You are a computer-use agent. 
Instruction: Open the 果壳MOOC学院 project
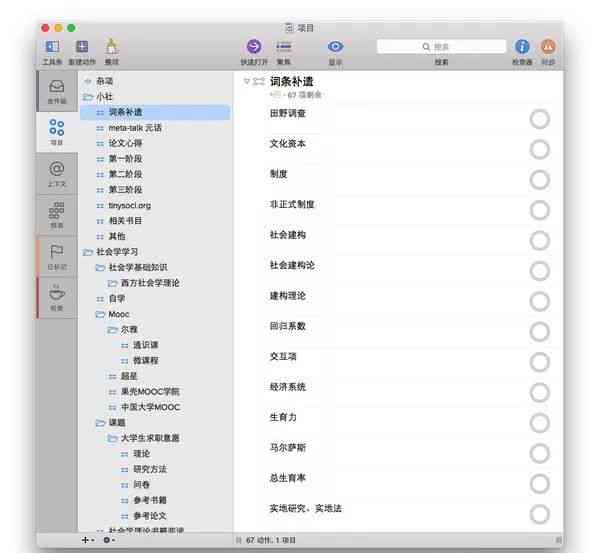(150, 392)
